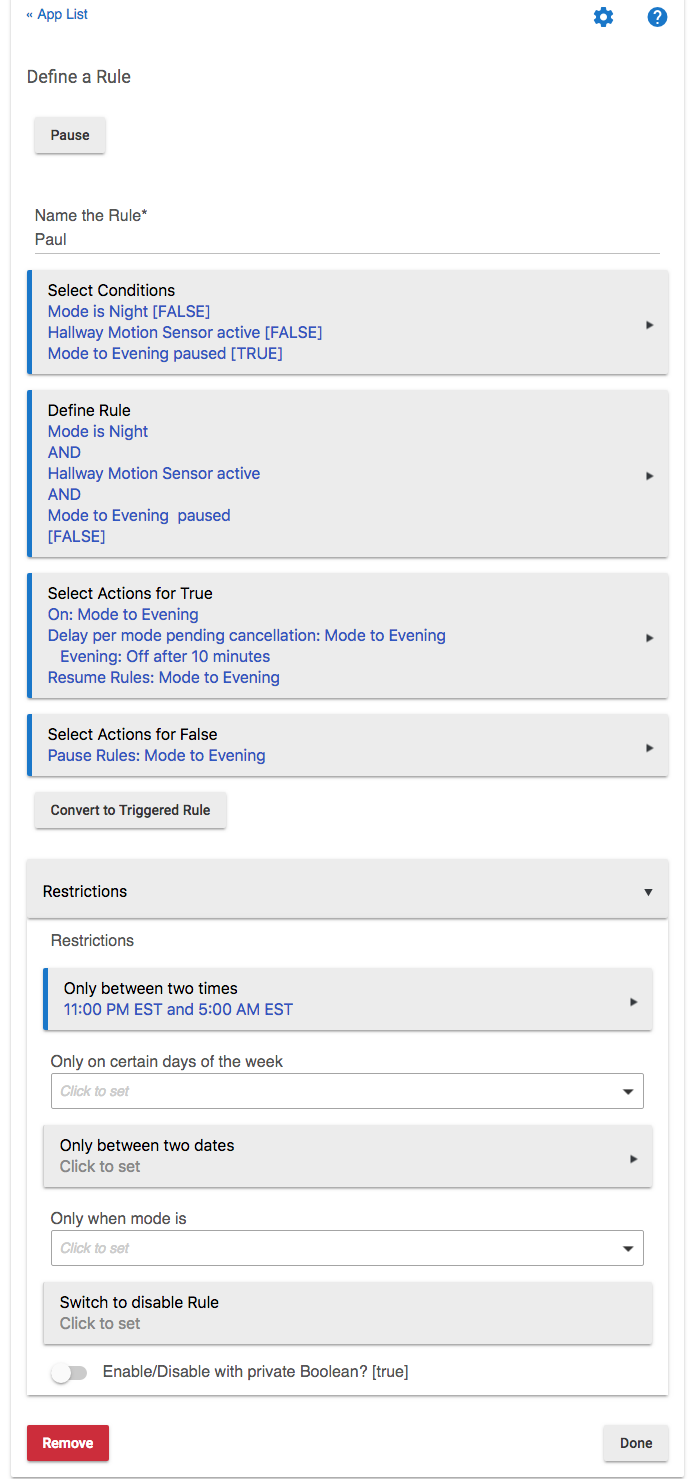
Task: Click Done to save the rule
Action: (x=636, y=1443)
